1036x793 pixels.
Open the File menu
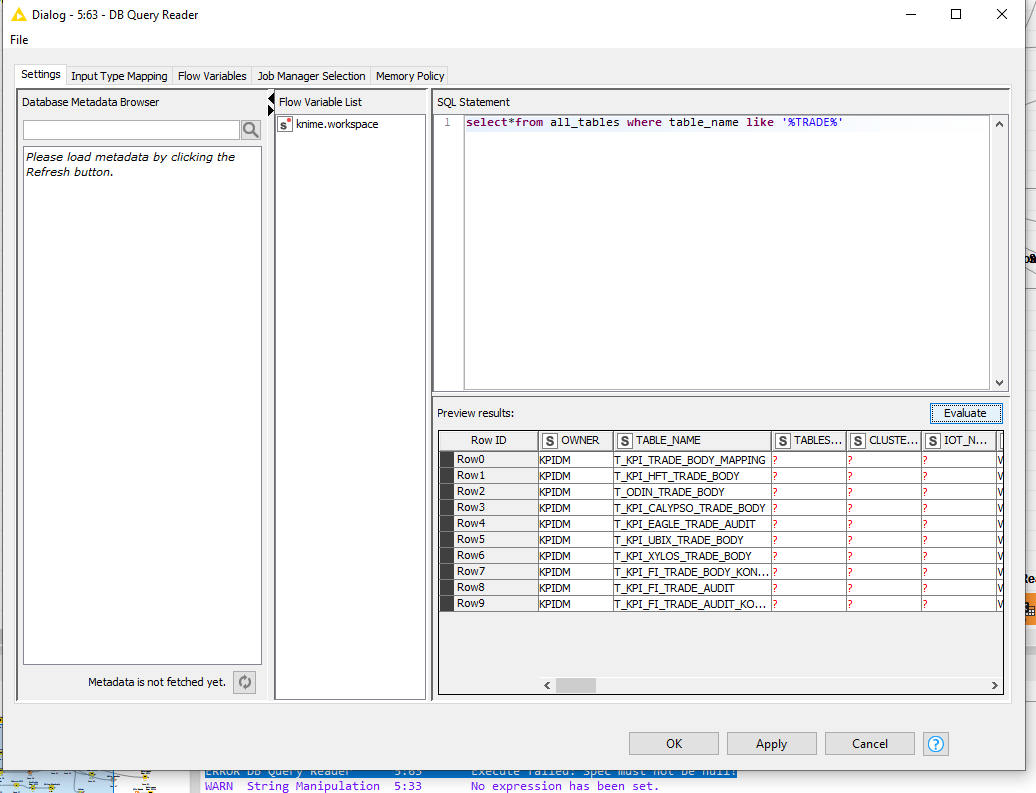pos(19,40)
